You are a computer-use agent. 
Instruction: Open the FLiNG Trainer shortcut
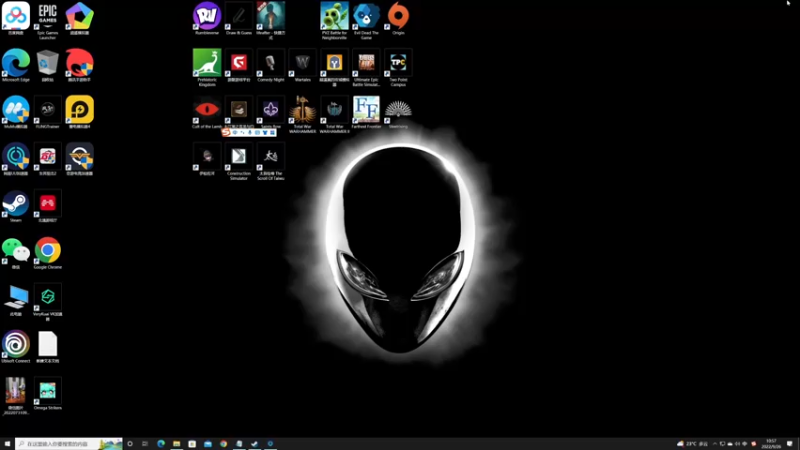tap(47, 112)
